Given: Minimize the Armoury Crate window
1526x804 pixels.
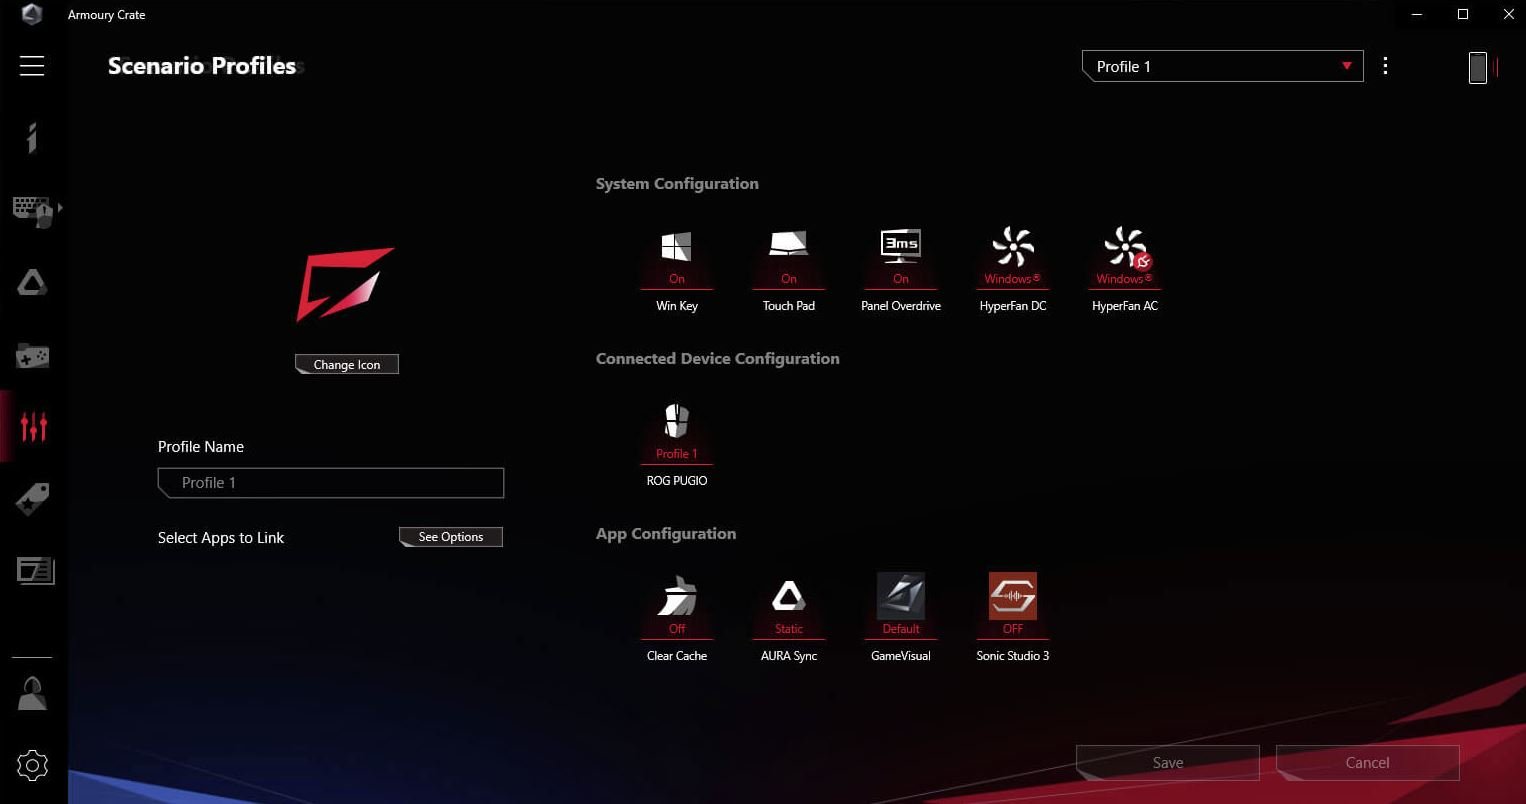Looking at the screenshot, I should (x=1417, y=14).
